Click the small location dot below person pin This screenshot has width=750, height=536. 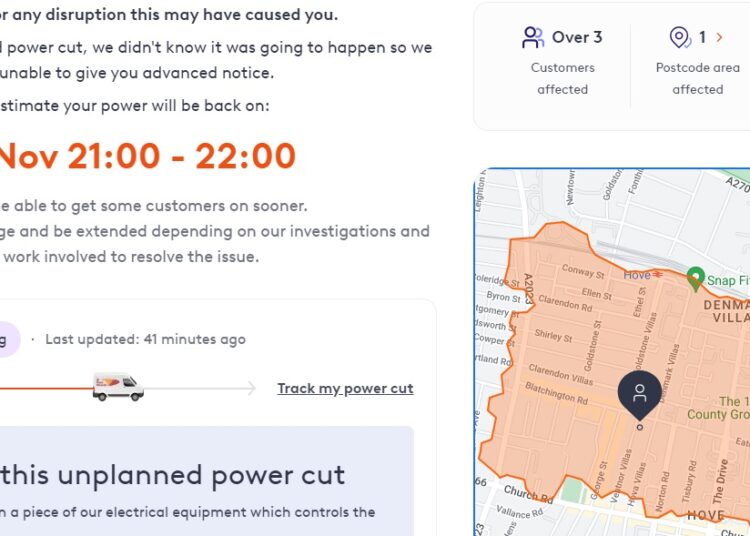click(640, 427)
